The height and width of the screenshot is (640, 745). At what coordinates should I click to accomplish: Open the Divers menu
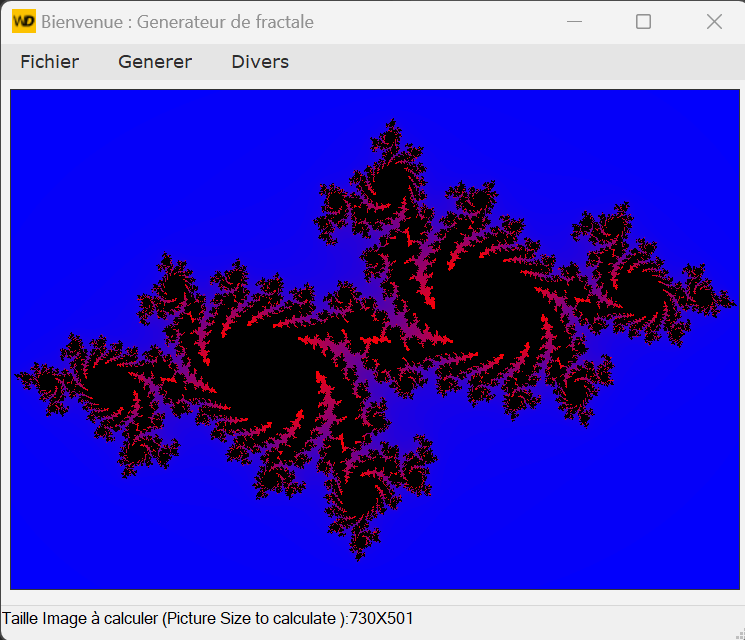pyautogui.click(x=260, y=62)
